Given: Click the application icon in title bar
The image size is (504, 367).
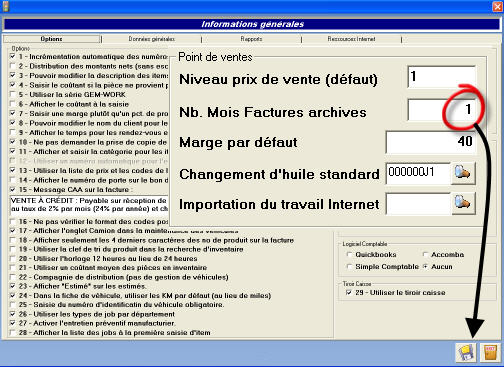Looking at the screenshot, I should tap(5, 6).
